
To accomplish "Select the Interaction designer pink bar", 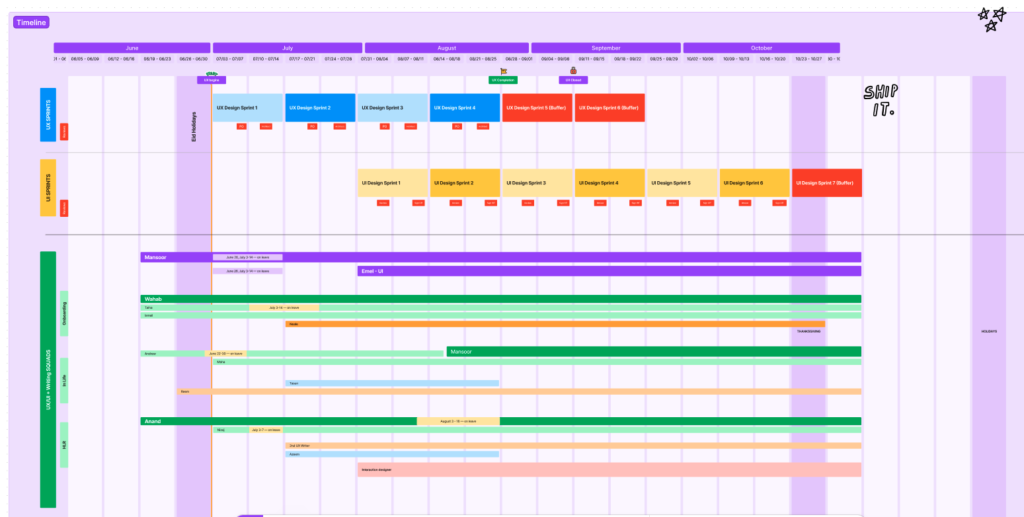I will [x=609, y=469].
